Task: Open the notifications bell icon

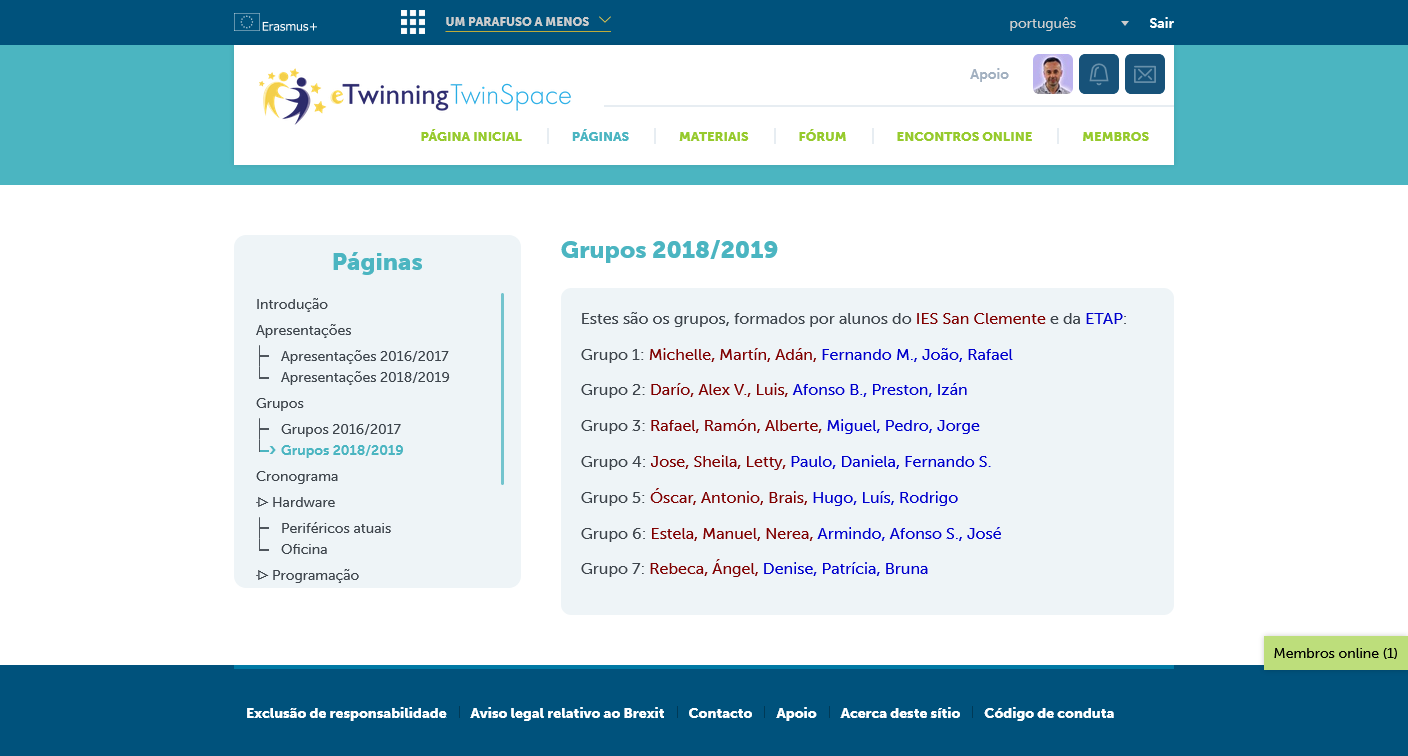Action: coord(1099,74)
